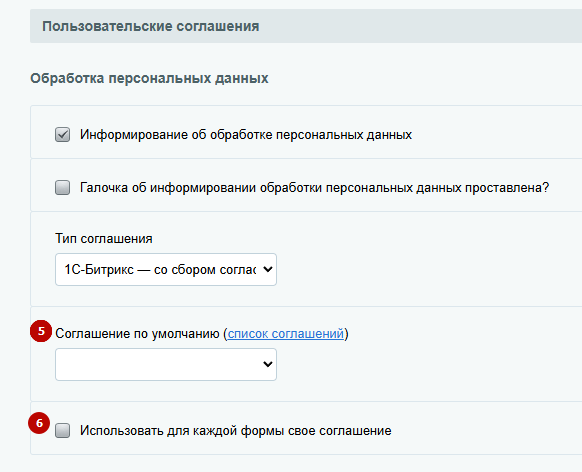This screenshot has height=472, width=582.
Task: Click the Соглашение по умолчанию label text
Action: click(137, 334)
